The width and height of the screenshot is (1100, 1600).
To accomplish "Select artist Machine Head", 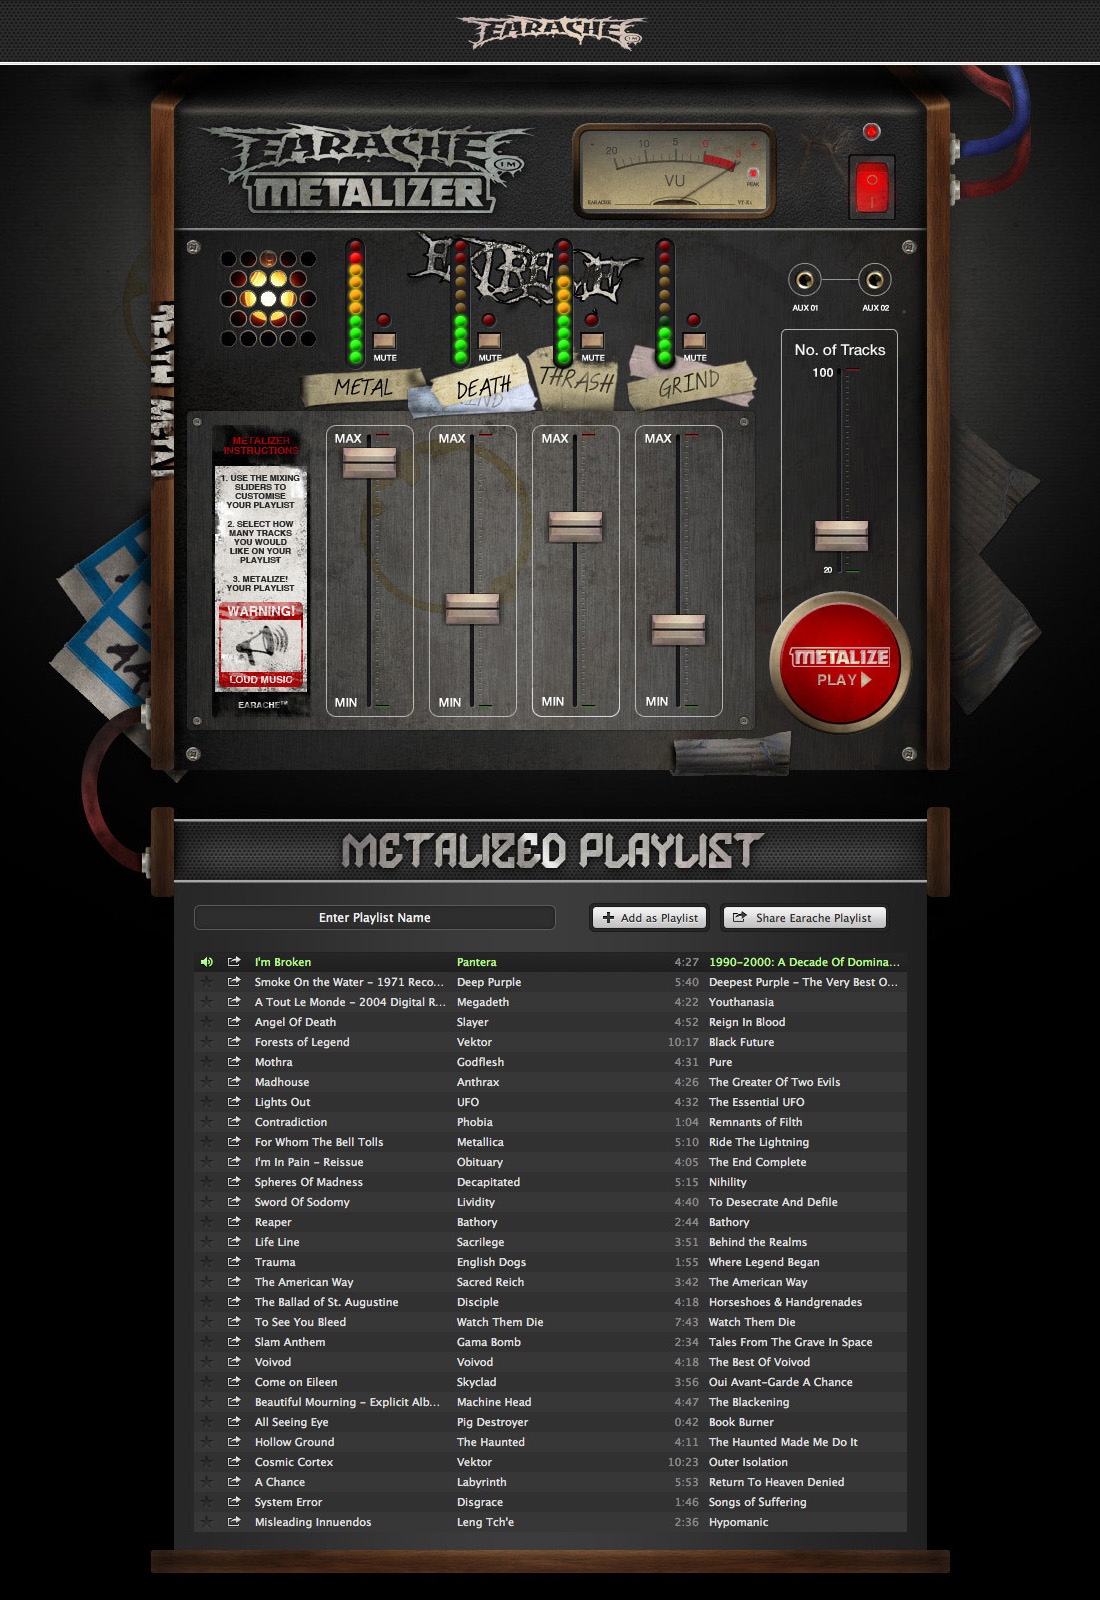I will (x=494, y=1402).
